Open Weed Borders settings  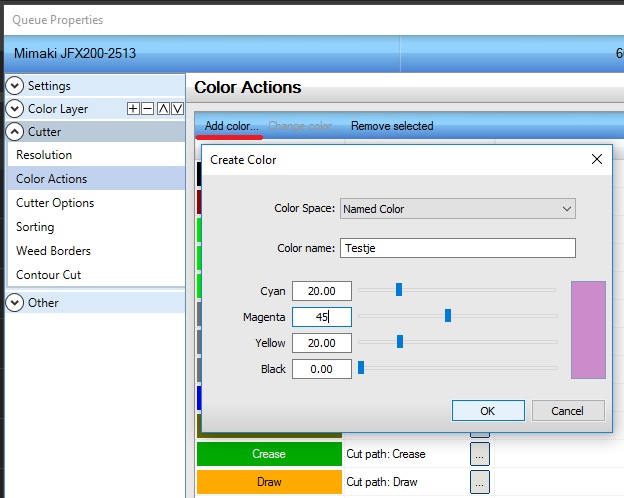click(96, 251)
